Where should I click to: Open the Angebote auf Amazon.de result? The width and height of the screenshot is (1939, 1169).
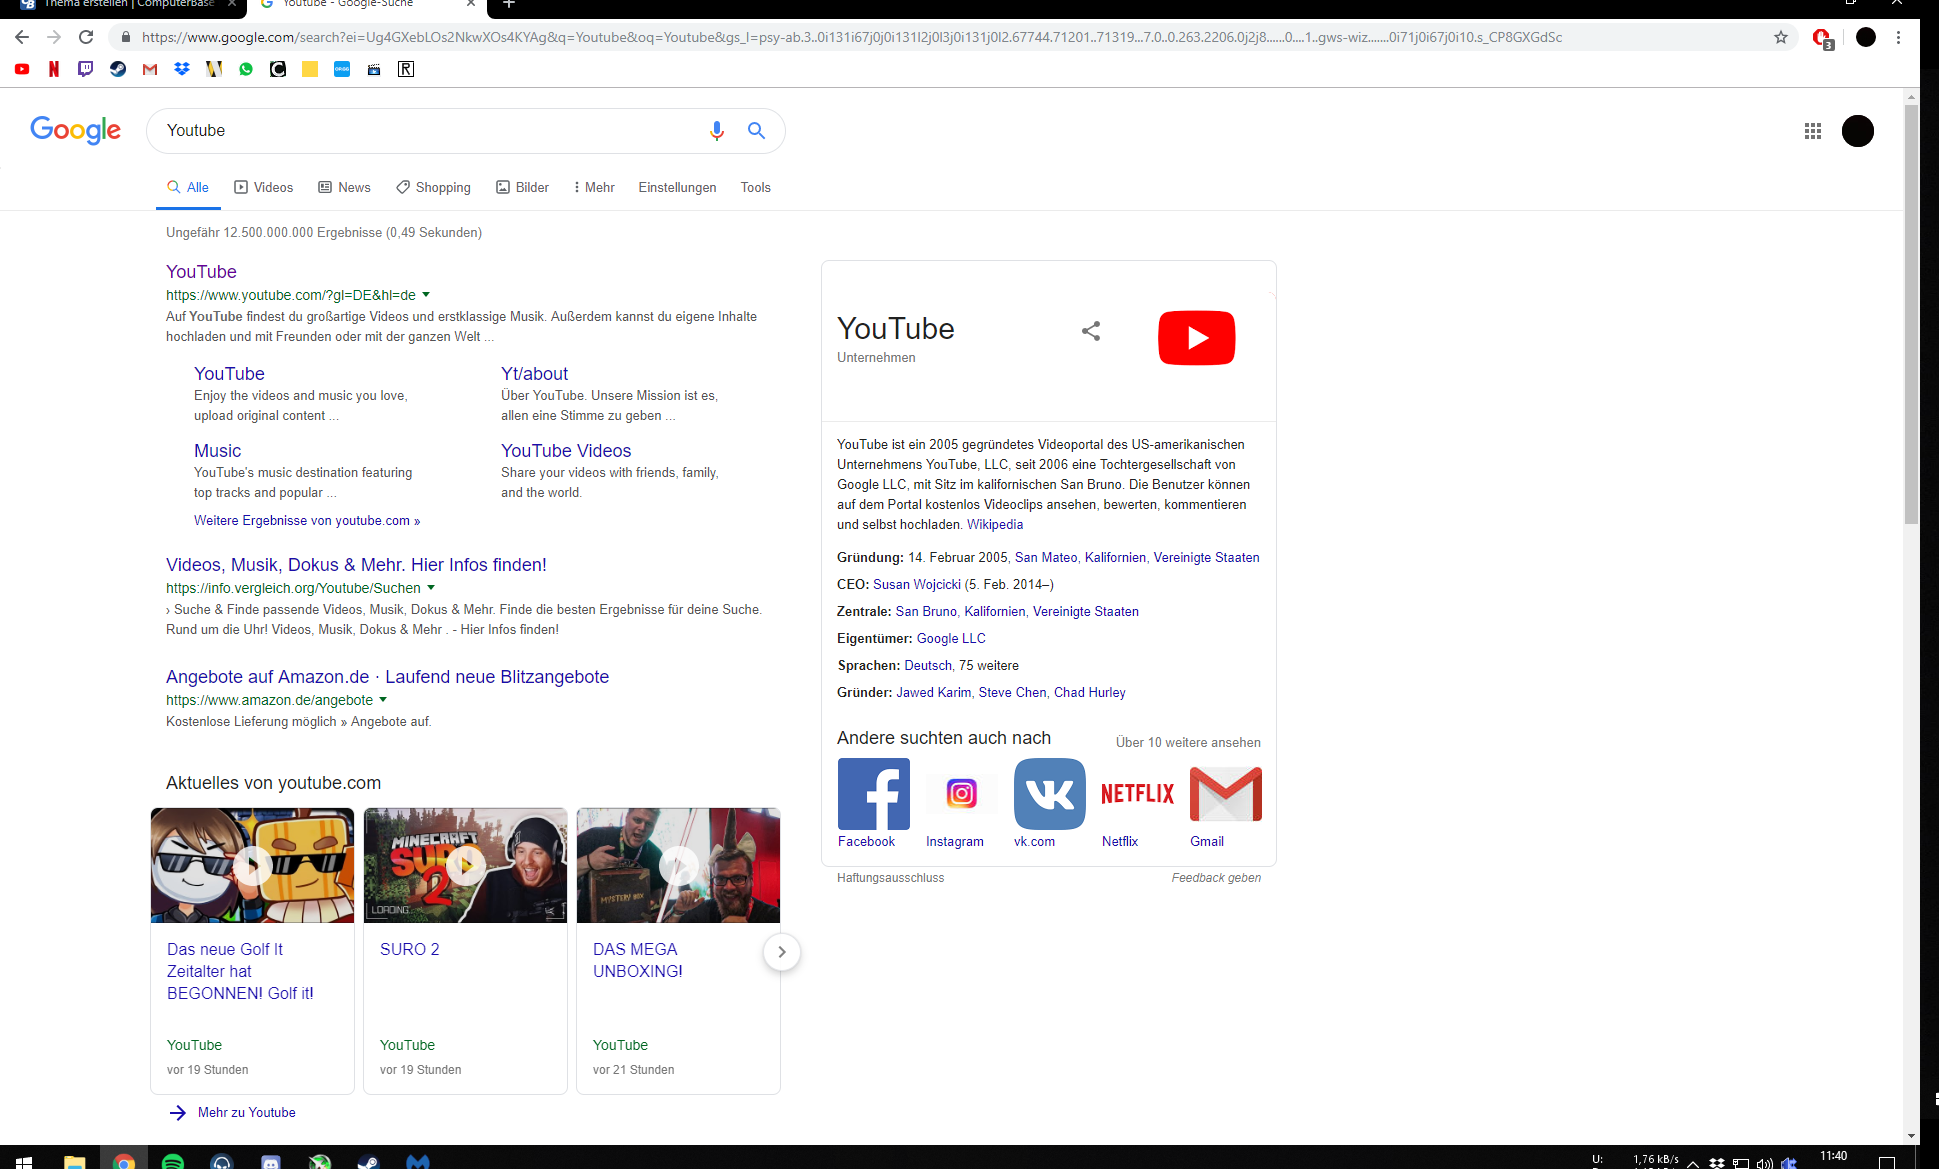387,677
